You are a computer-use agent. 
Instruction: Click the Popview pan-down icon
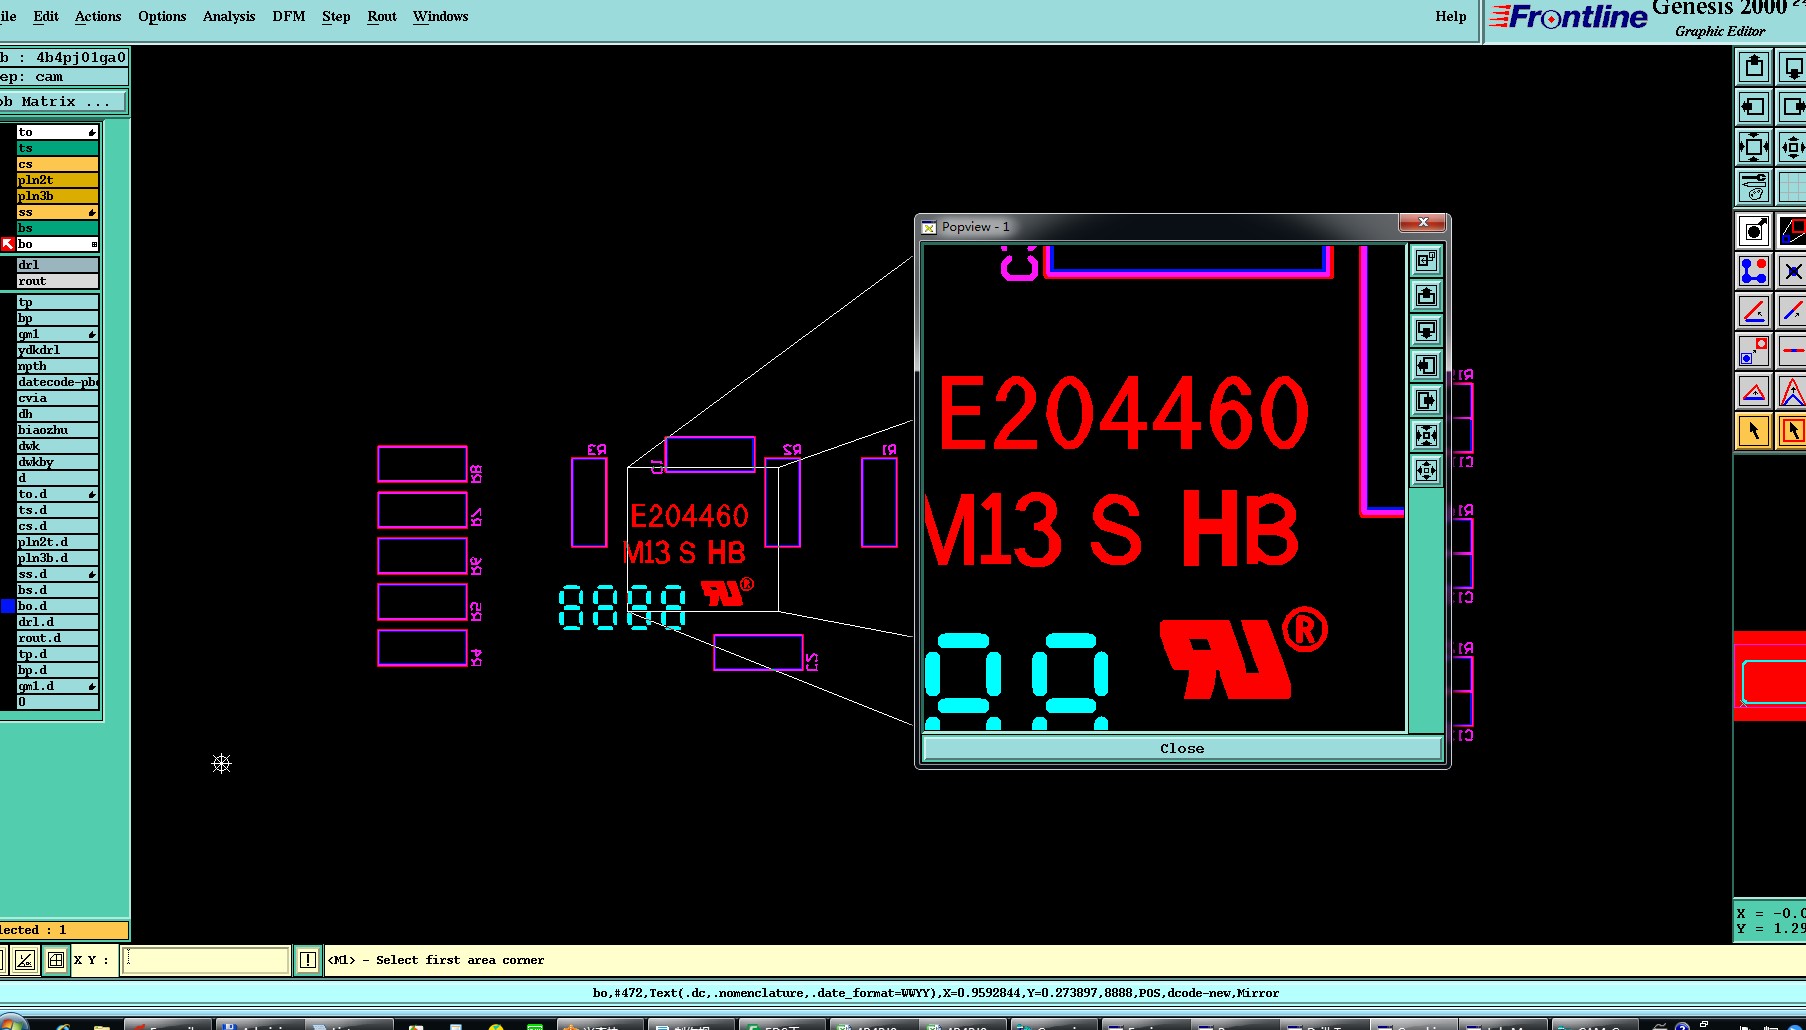pyautogui.click(x=1427, y=330)
